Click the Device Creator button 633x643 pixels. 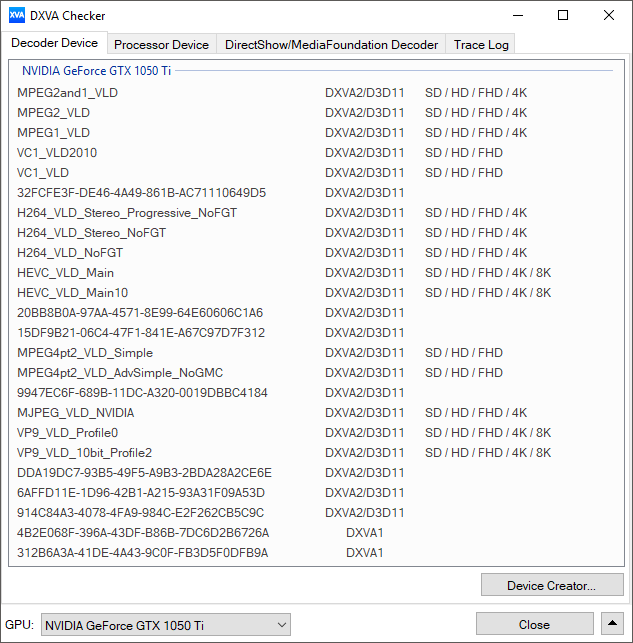[x=552, y=585]
